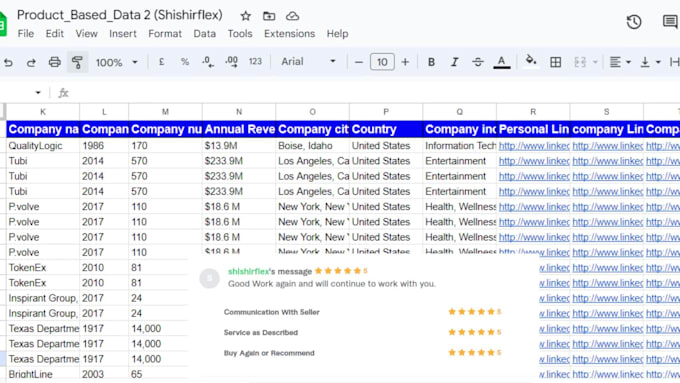Select Information Tech industry cell
Image resolution: width=680 pixels, height=383 pixels.
tap(460, 146)
